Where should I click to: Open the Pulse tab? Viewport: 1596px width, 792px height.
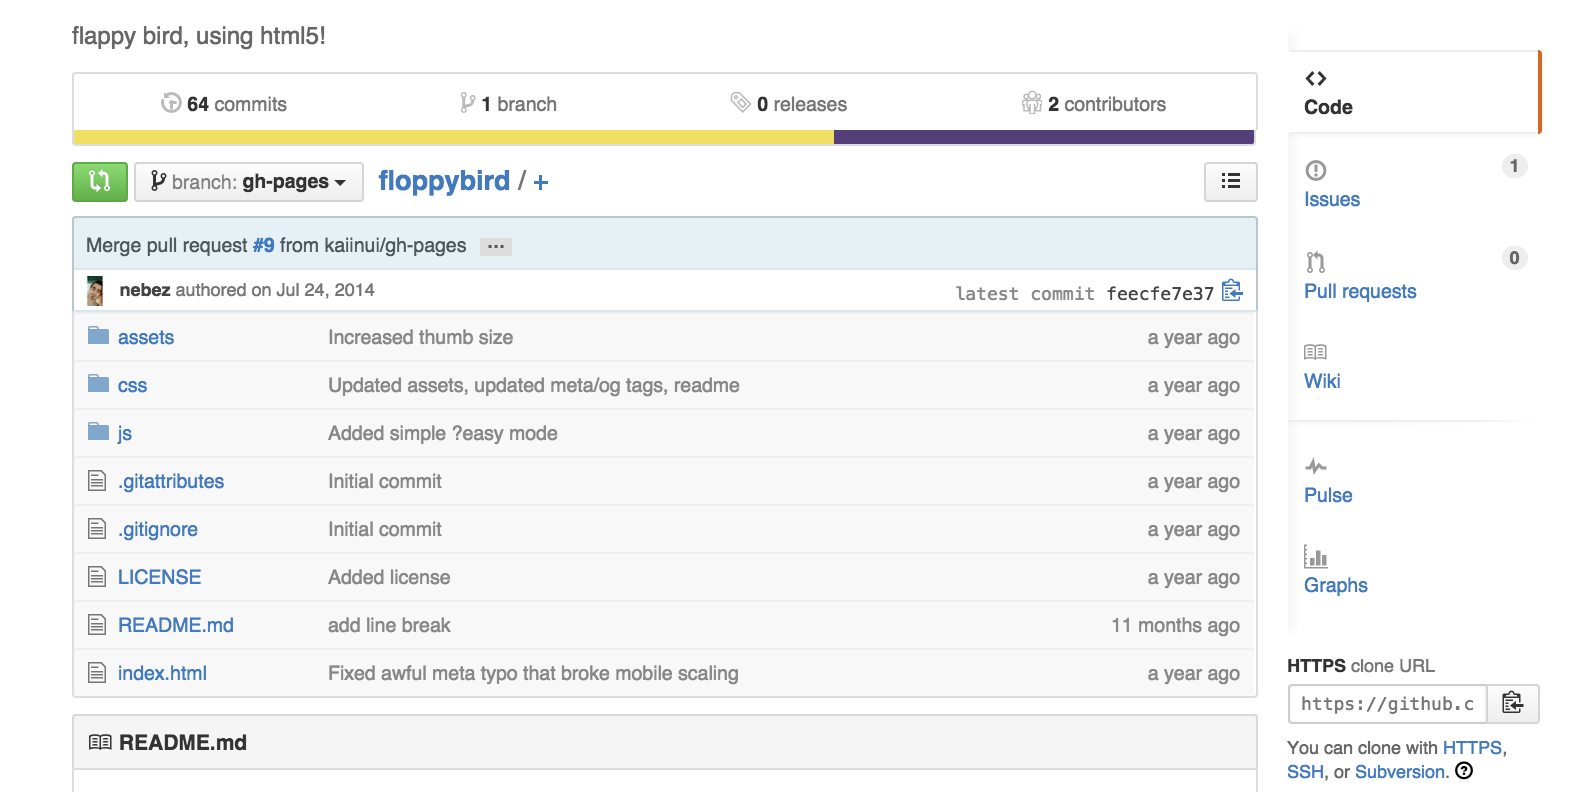tap(1328, 495)
